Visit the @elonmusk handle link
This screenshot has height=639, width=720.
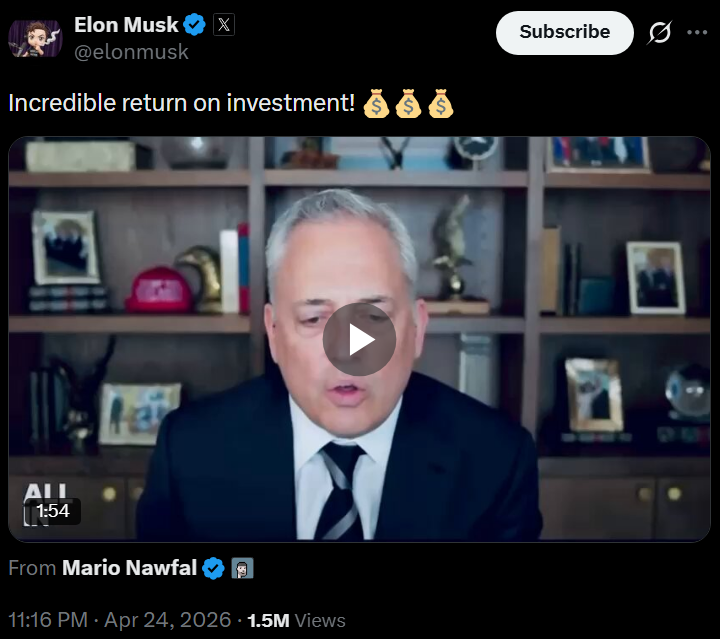(x=131, y=52)
